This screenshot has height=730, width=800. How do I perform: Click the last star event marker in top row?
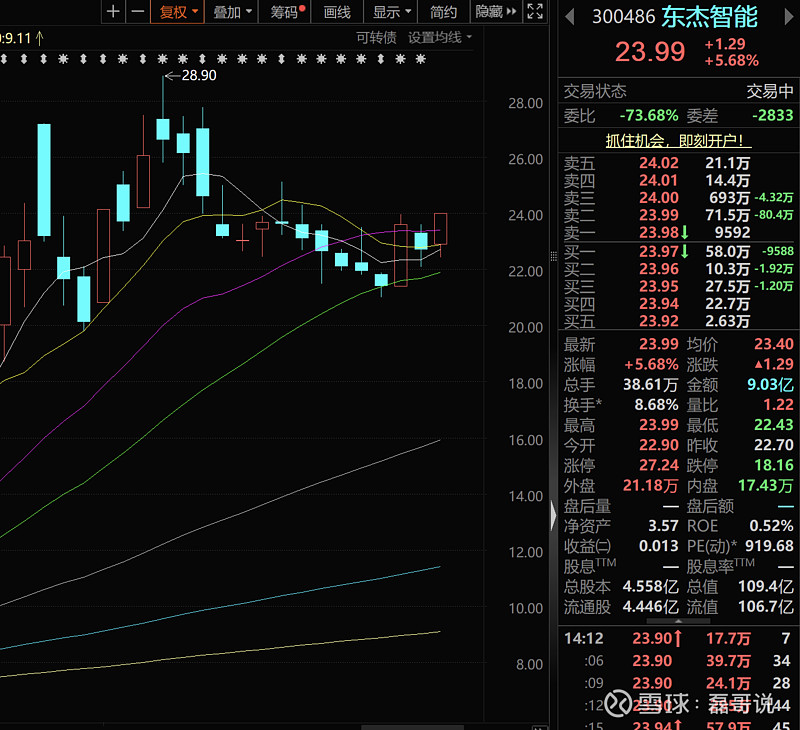click(x=420, y=59)
